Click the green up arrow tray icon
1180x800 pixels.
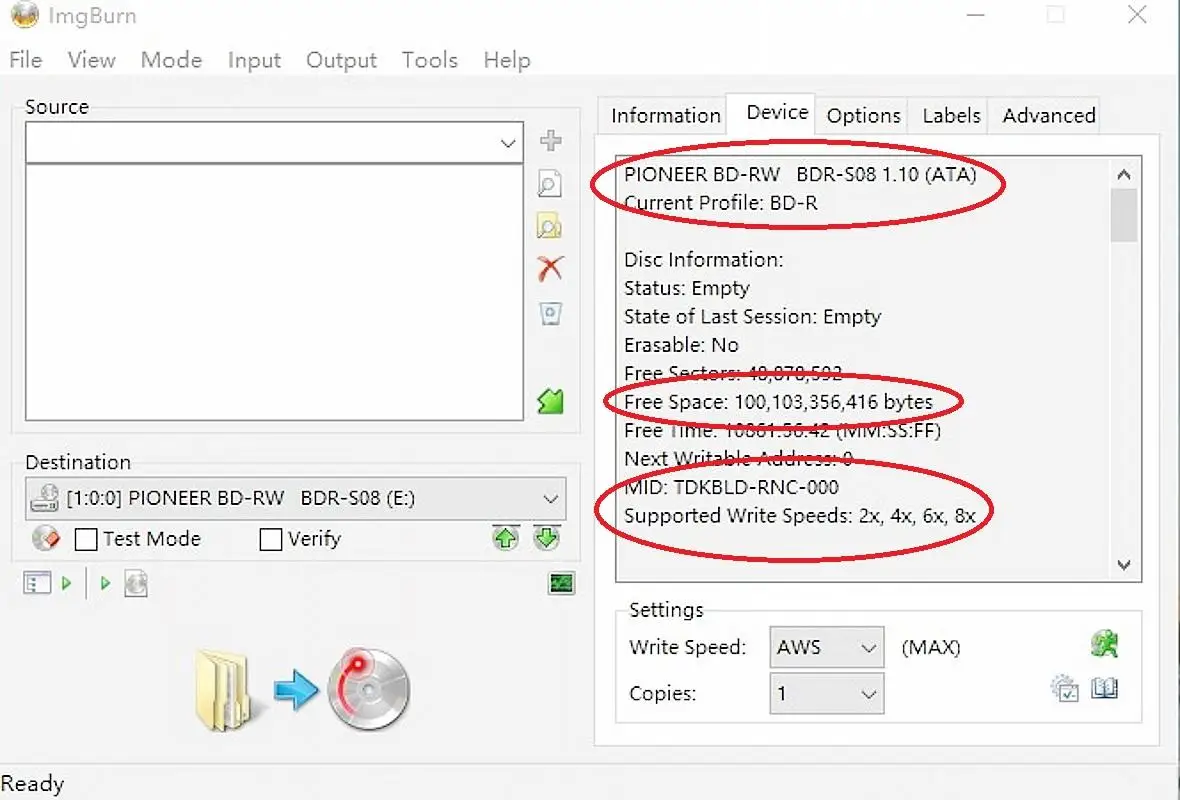coord(506,538)
